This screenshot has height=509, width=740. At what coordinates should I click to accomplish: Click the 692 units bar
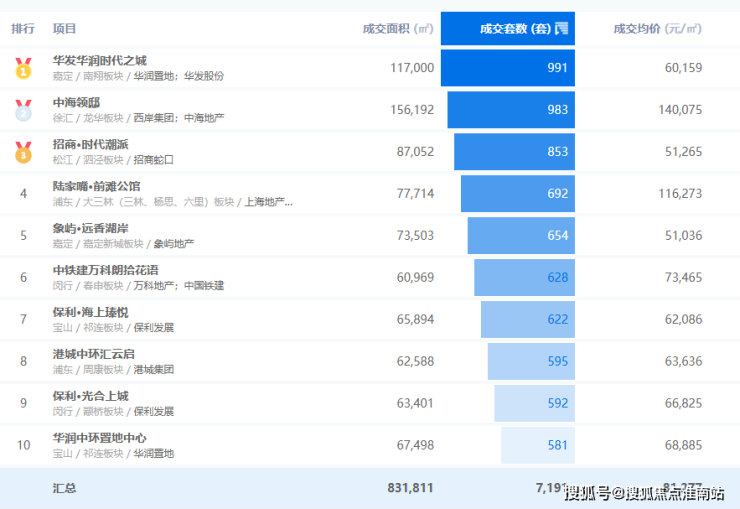point(518,194)
